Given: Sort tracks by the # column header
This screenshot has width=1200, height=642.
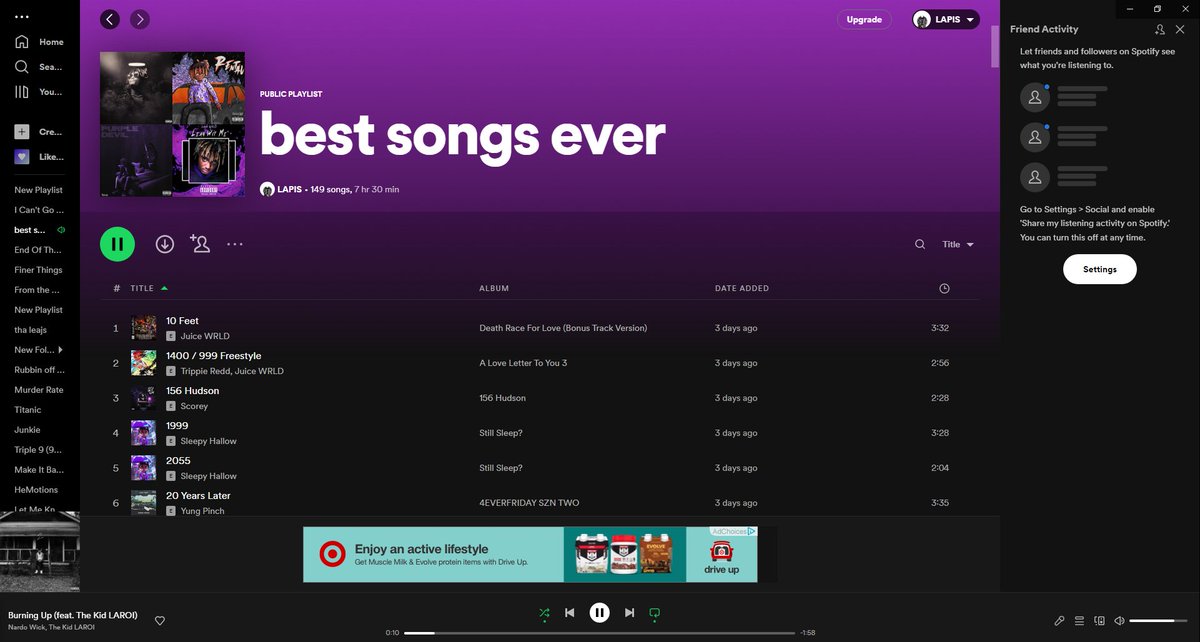Looking at the screenshot, I should point(117,288).
